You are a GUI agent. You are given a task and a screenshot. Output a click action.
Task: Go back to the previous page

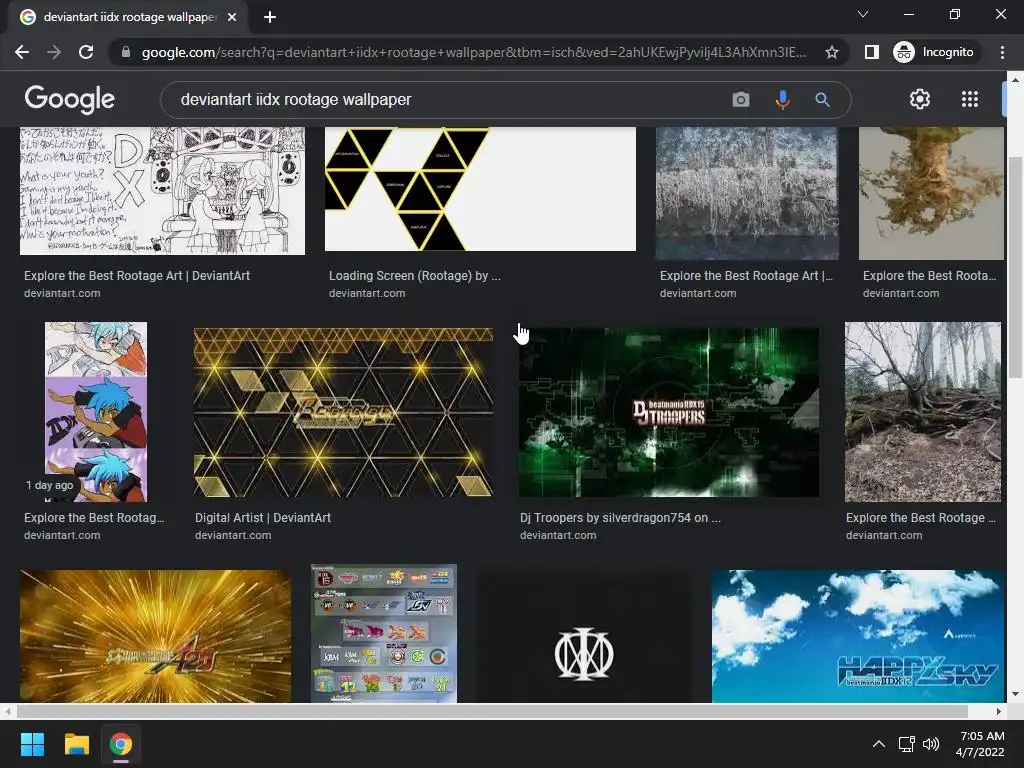coord(22,52)
